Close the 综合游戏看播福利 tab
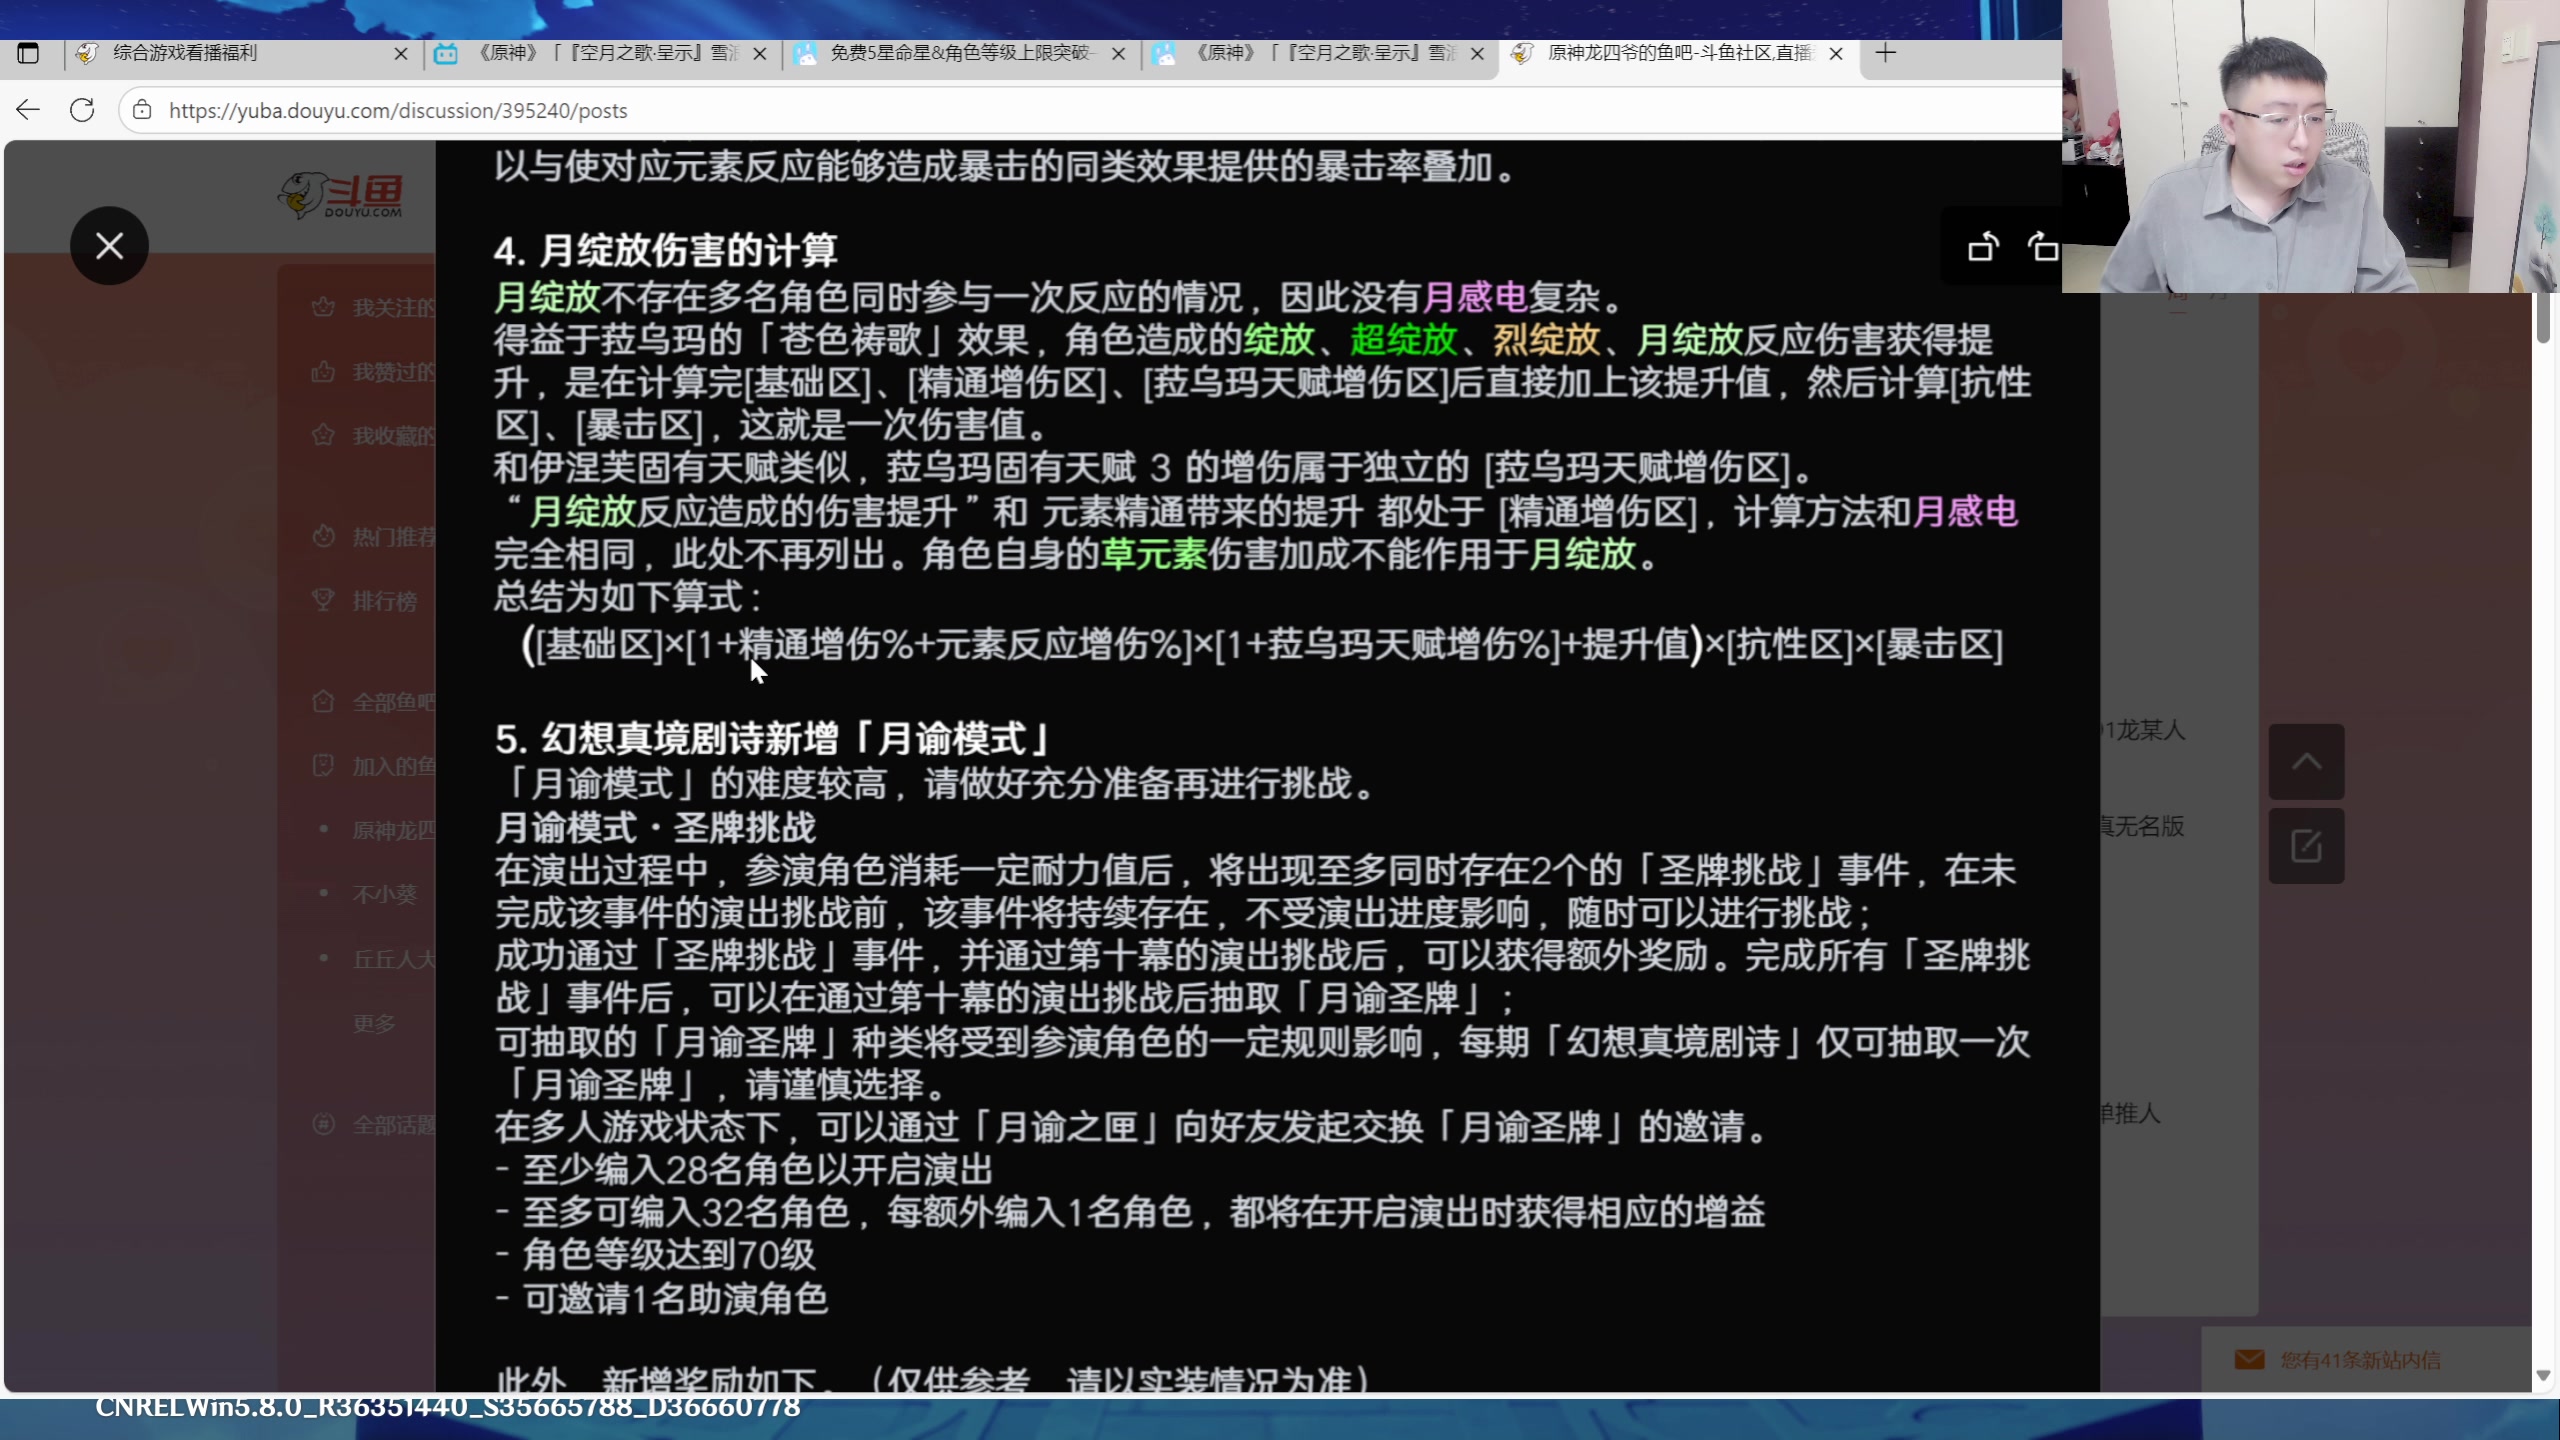Image resolution: width=2560 pixels, height=1440 pixels. pyautogui.click(x=401, y=54)
